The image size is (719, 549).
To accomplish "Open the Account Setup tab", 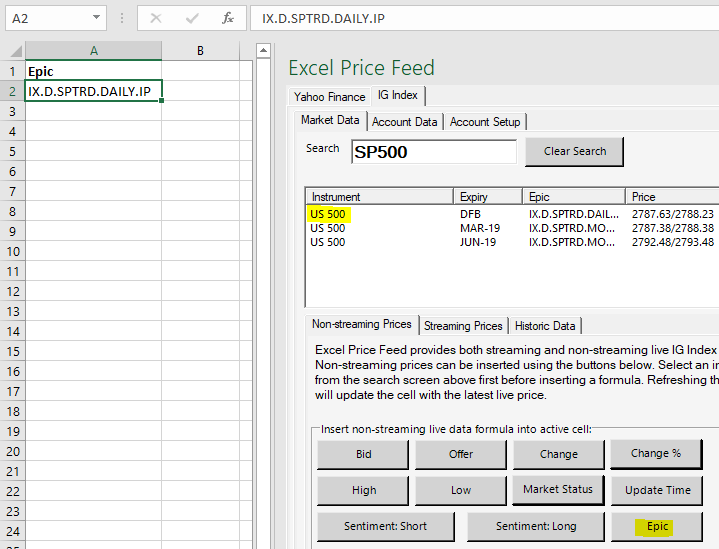I will (485, 122).
